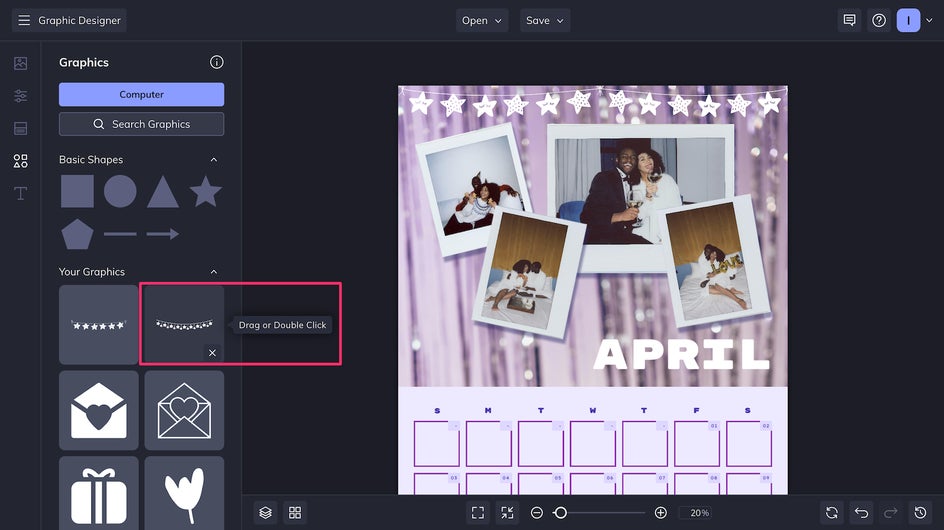Collapse the Your Graphics section
Image resolution: width=944 pixels, height=530 pixels.
(214, 272)
